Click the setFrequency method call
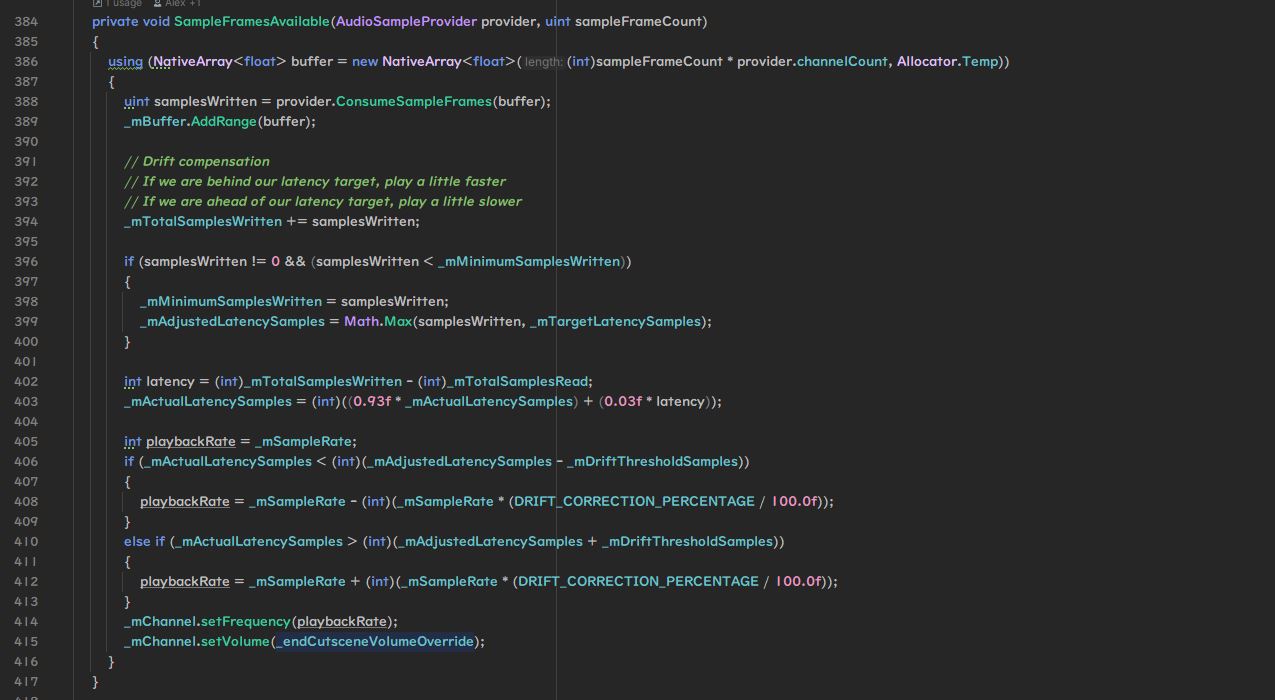Viewport: 1275px width, 700px height. click(246, 621)
